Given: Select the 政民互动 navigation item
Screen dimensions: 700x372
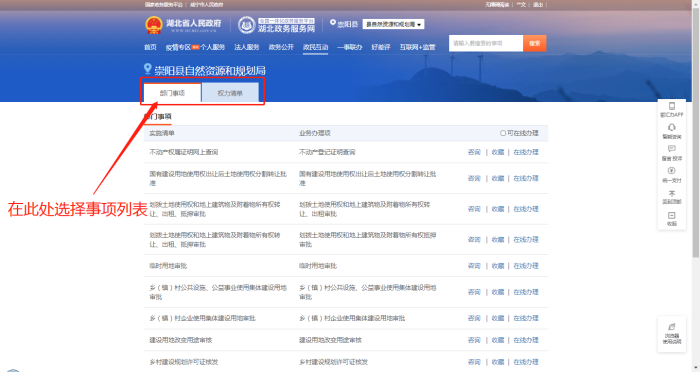Looking at the screenshot, I should 315,47.
